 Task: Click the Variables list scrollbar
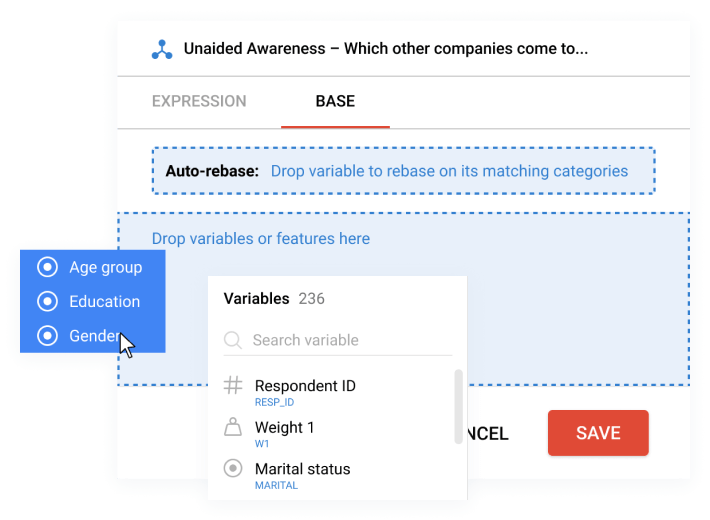click(x=458, y=407)
